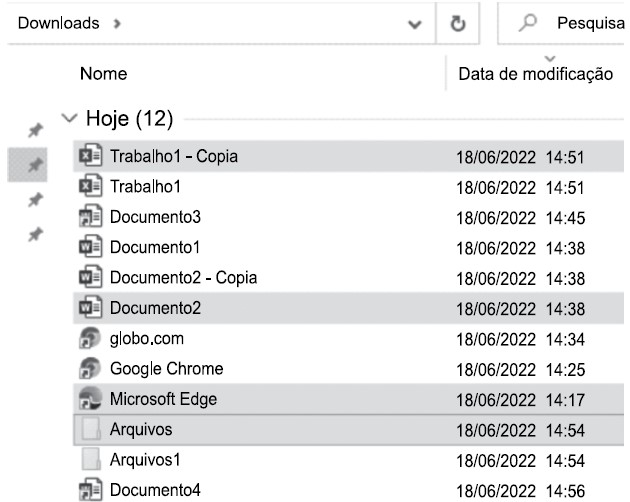This screenshot has height=502, width=630.
Task: Collapse the Hoje (12) group
Action: point(68,120)
